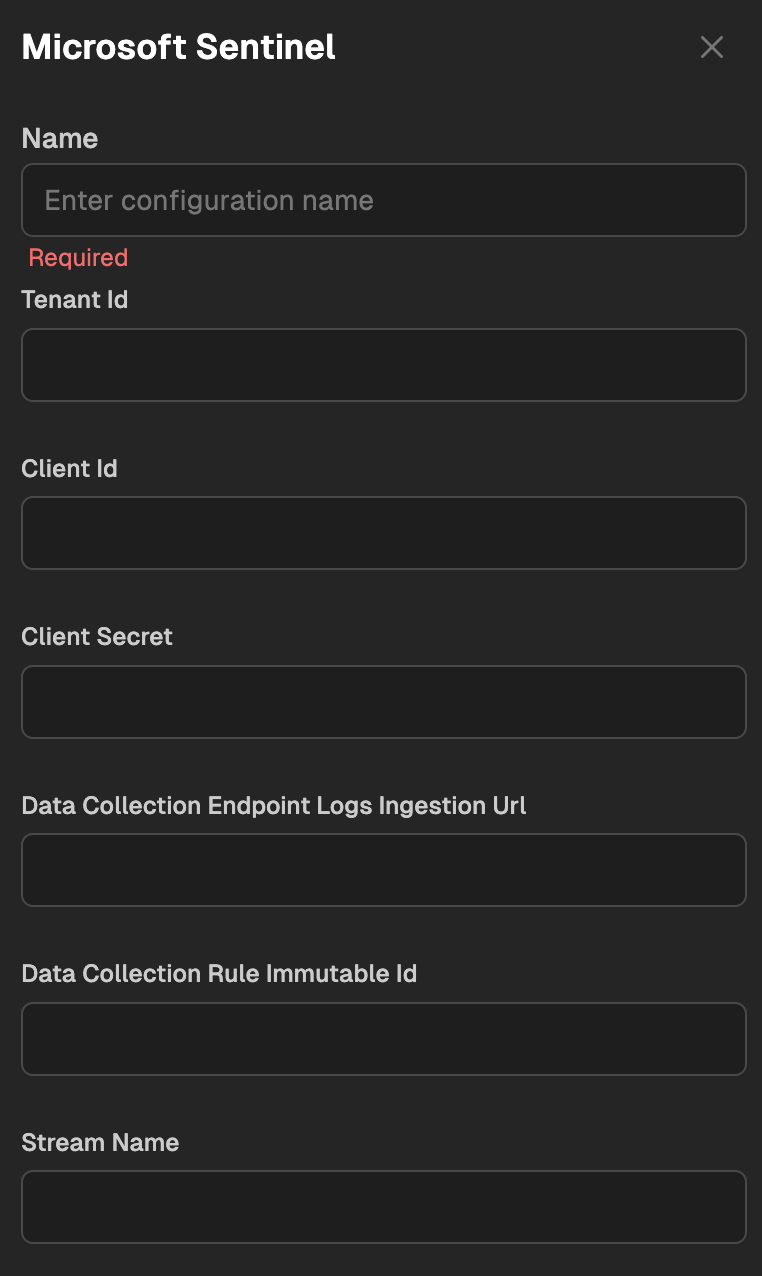Click the Microsoft Sentinel panel heading
This screenshot has height=1276, width=762.
tap(179, 47)
